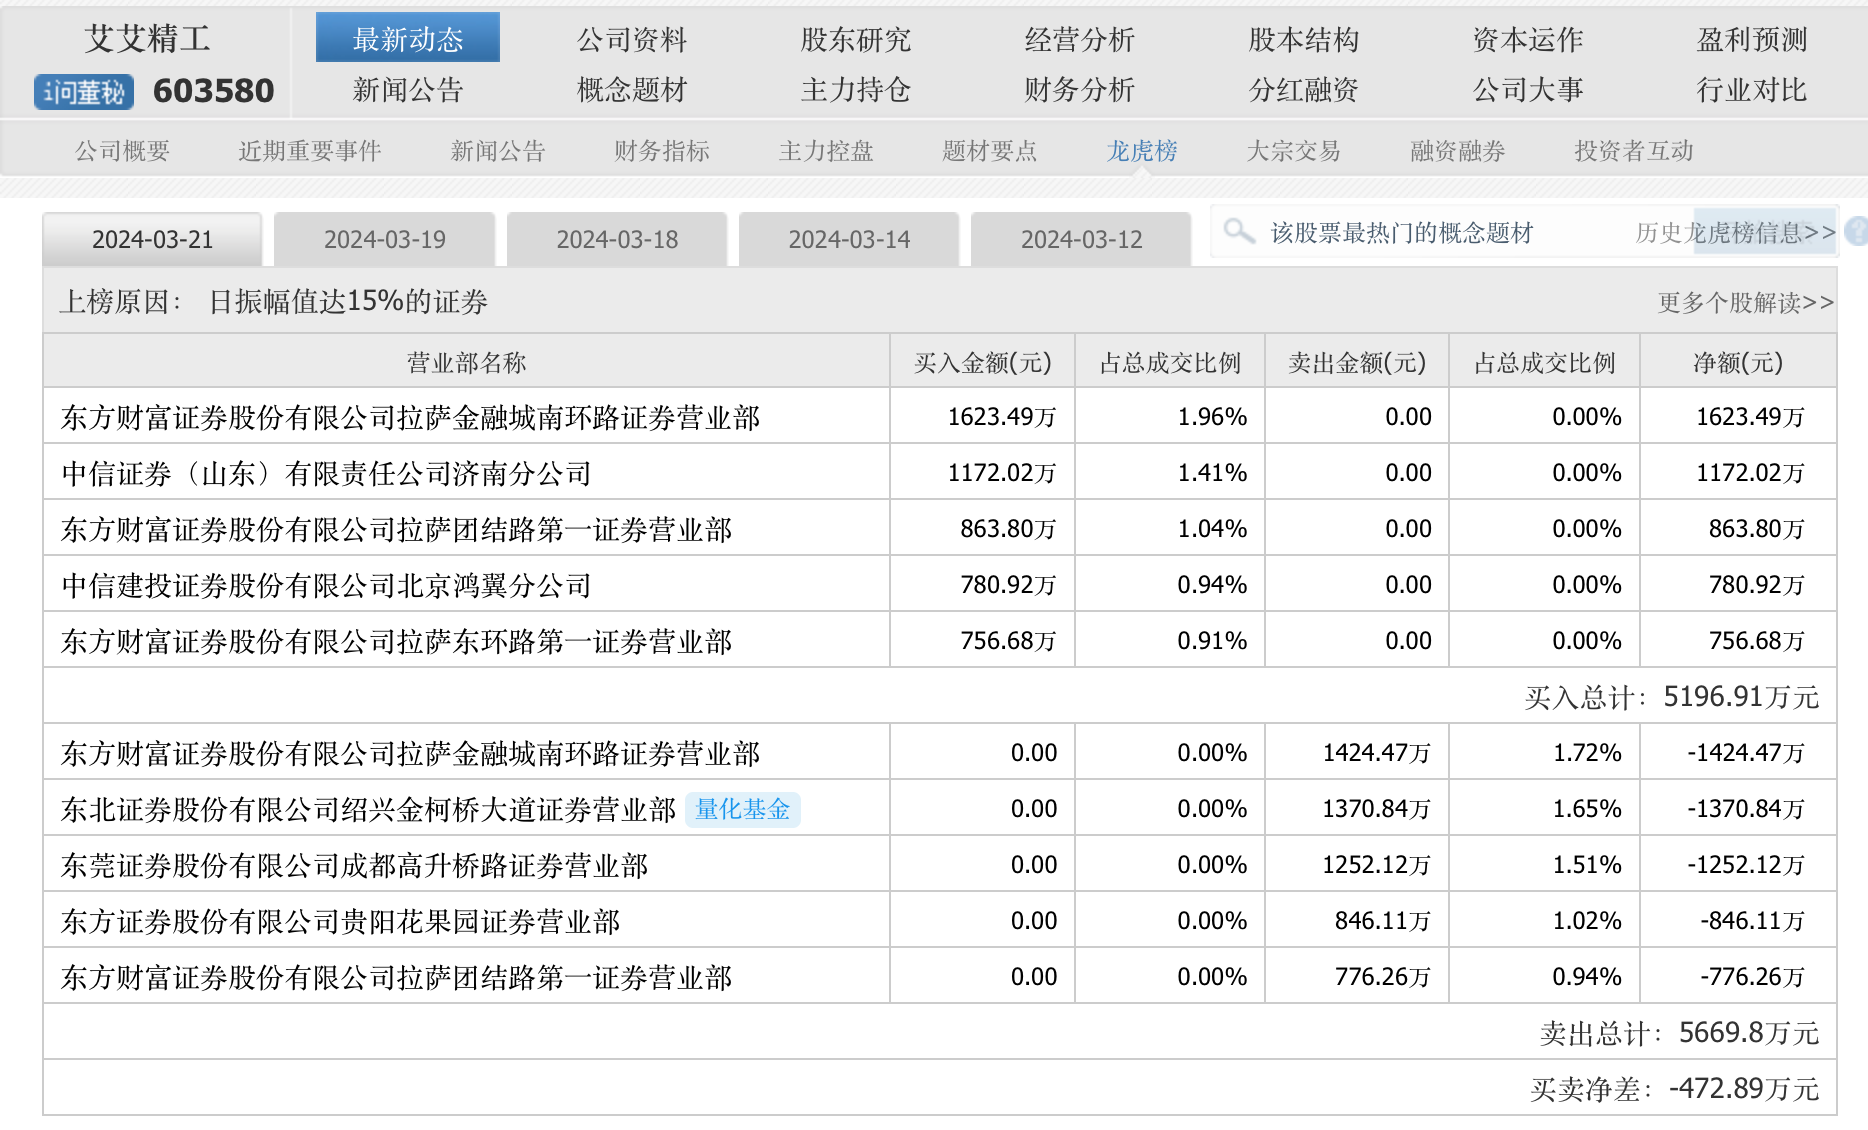Screen dimensions: 1868x1130
Task: Click the 上榜原因 日振幅值达15%的证券 text
Action: point(273,302)
